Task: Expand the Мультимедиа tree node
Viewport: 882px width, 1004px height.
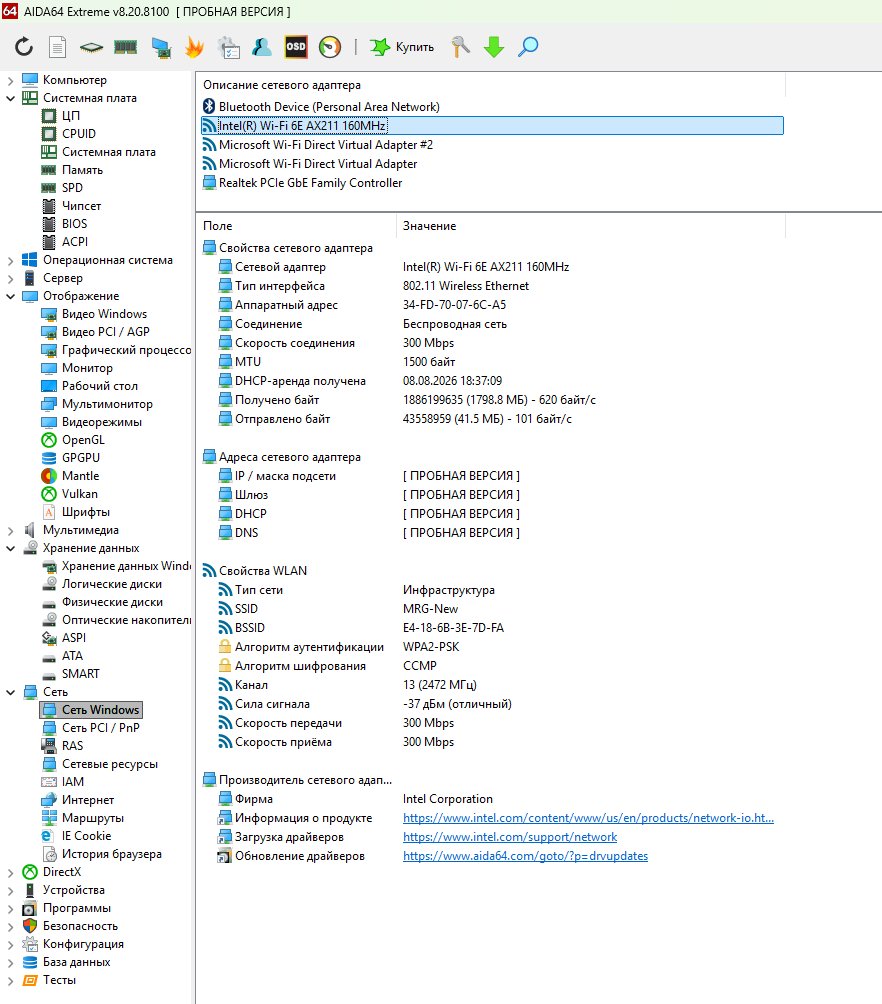Action: [x=10, y=531]
